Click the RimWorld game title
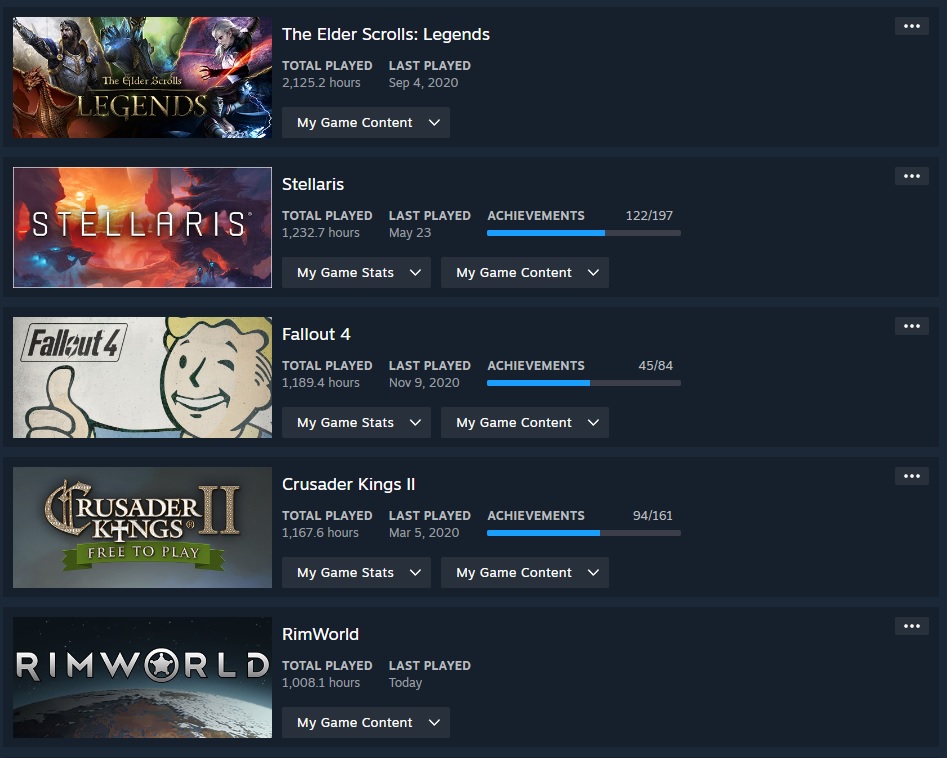The image size is (947, 758). click(x=320, y=634)
